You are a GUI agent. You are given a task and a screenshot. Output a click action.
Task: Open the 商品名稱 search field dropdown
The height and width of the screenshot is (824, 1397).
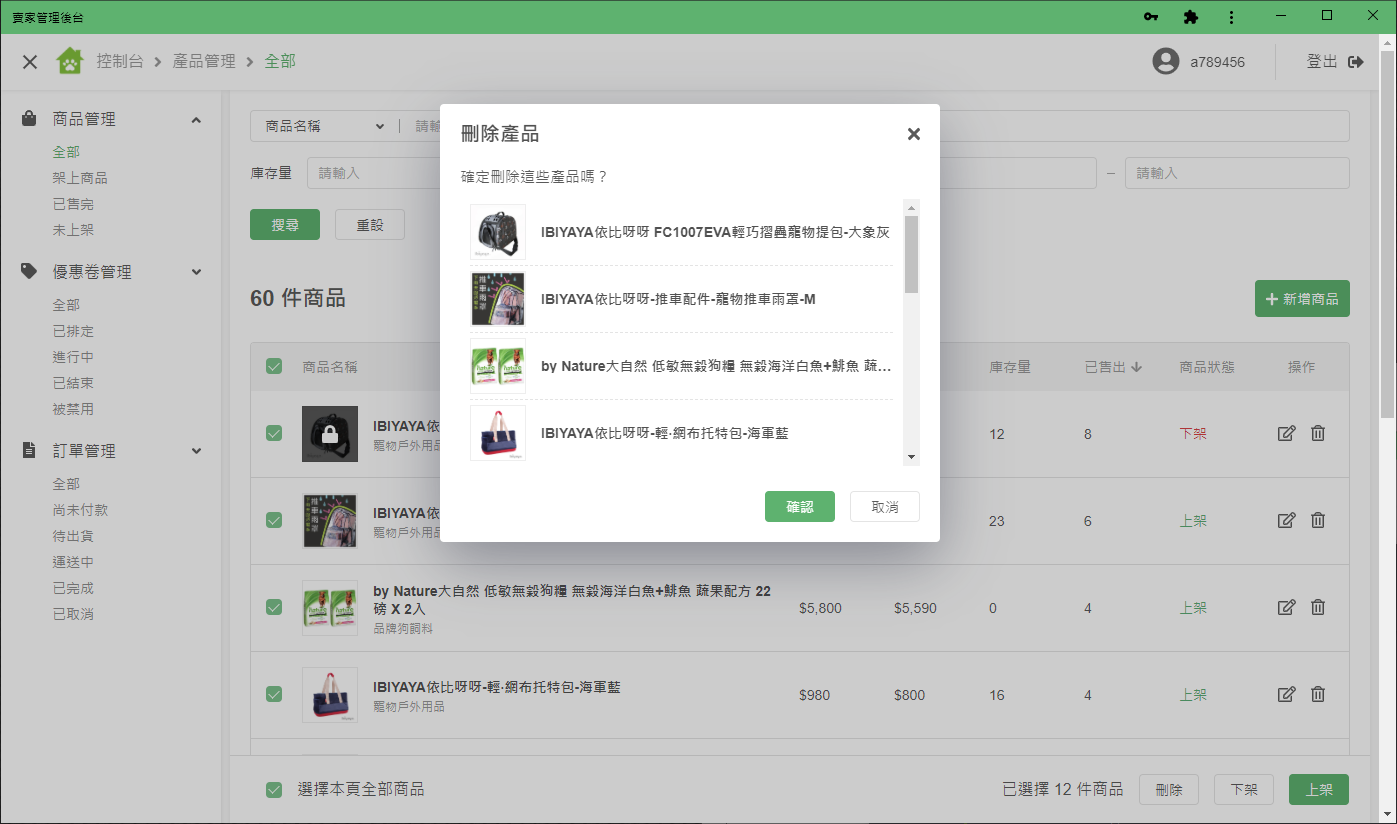click(x=324, y=126)
